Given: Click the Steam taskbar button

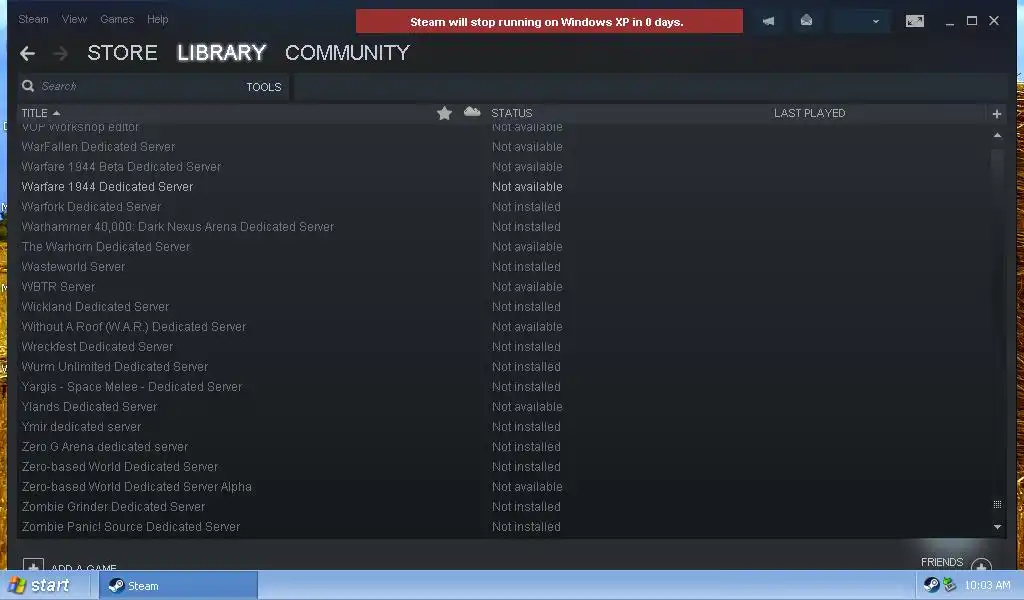Looking at the screenshot, I should coord(179,586).
